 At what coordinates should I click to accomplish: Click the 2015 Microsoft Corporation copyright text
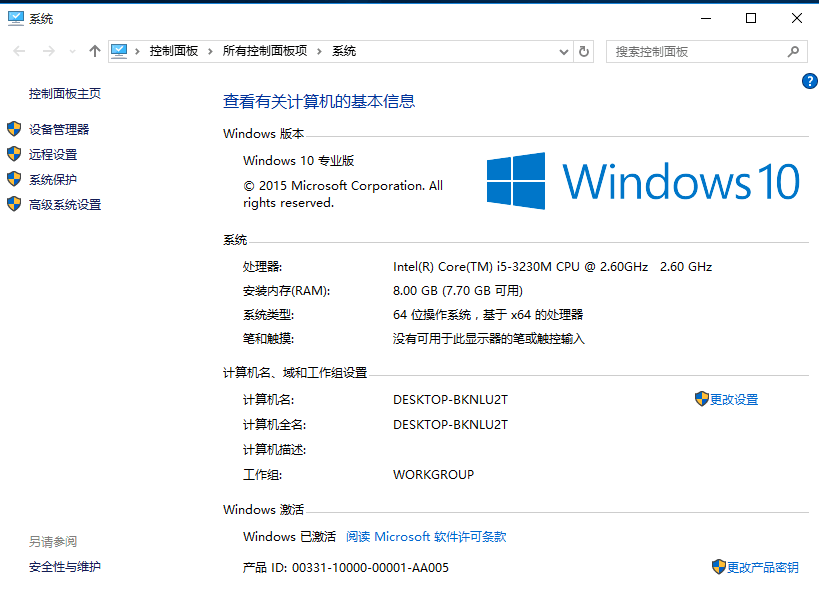pyautogui.click(x=343, y=194)
